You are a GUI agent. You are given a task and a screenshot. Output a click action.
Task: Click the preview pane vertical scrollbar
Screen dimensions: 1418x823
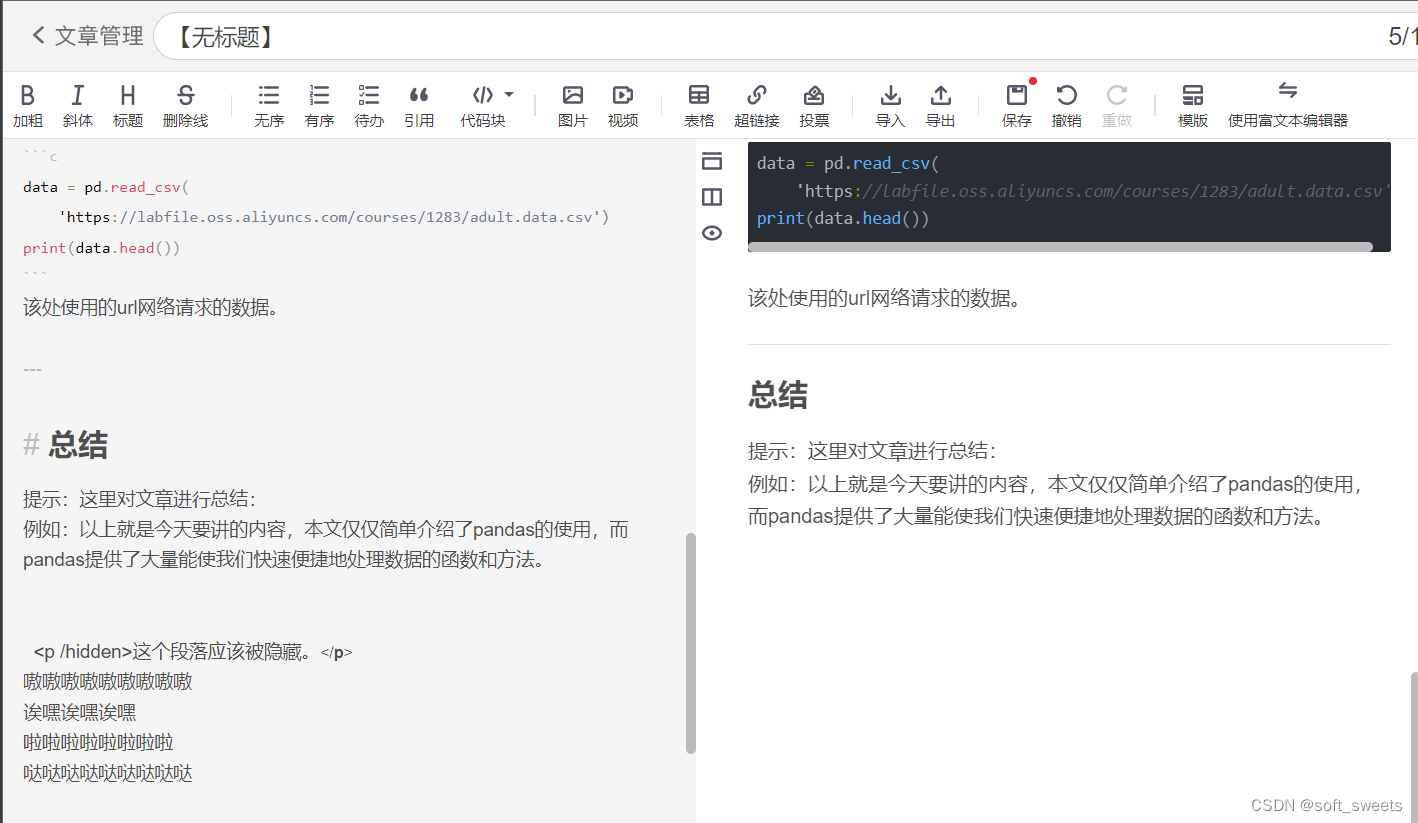[1413, 745]
